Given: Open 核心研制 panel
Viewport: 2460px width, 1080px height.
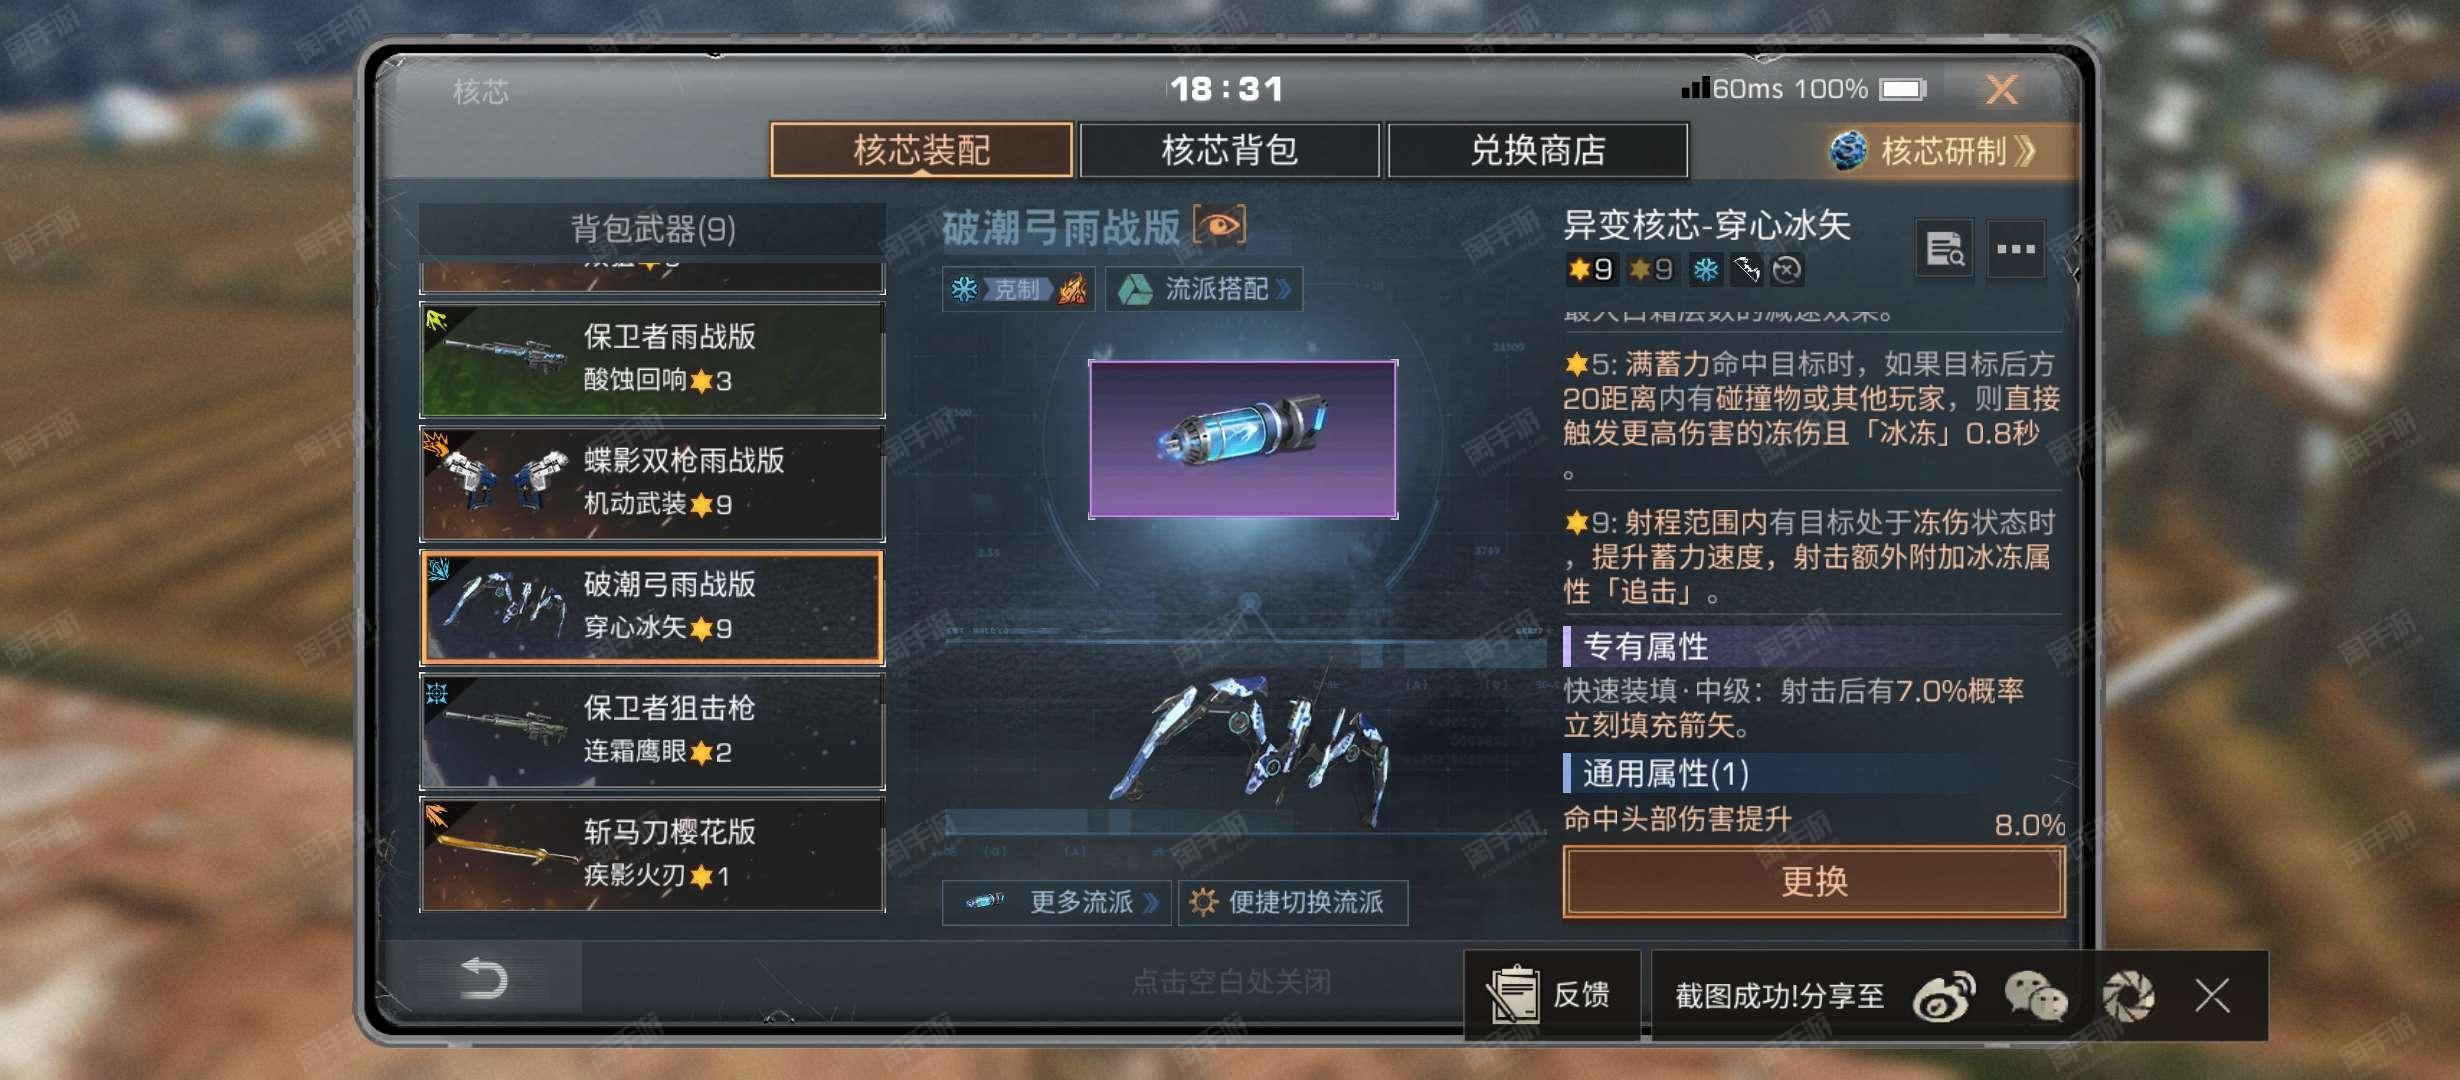Looking at the screenshot, I should (1935, 151).
